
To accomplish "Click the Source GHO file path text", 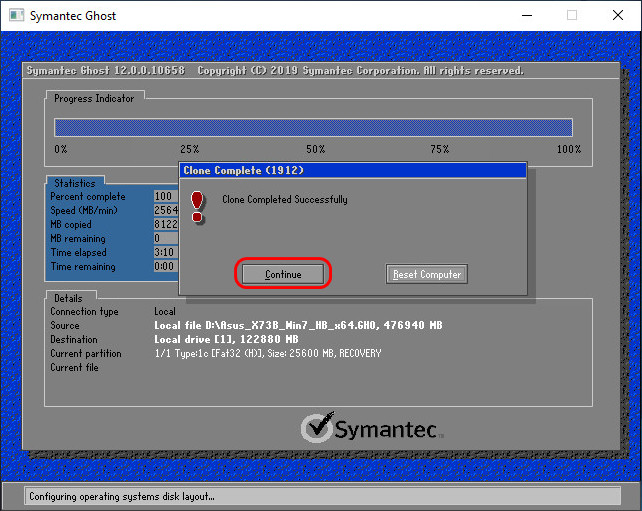I will pos(298,326).
